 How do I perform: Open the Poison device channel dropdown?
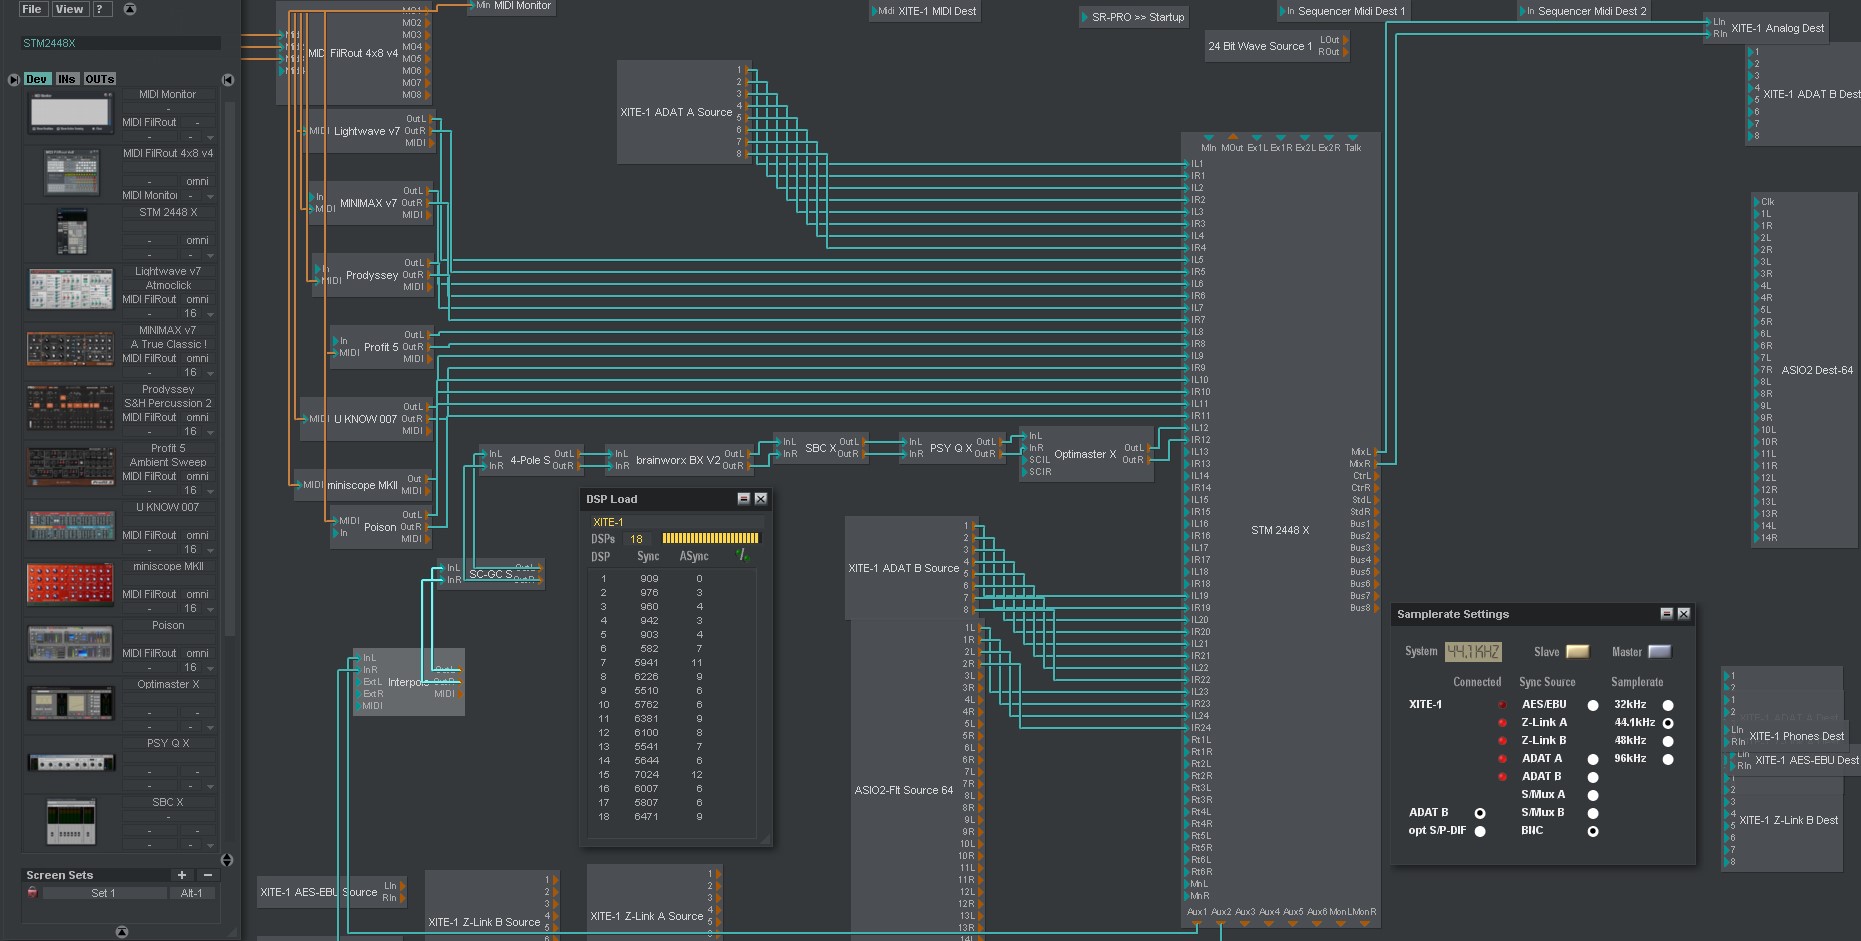click(210, 668)
